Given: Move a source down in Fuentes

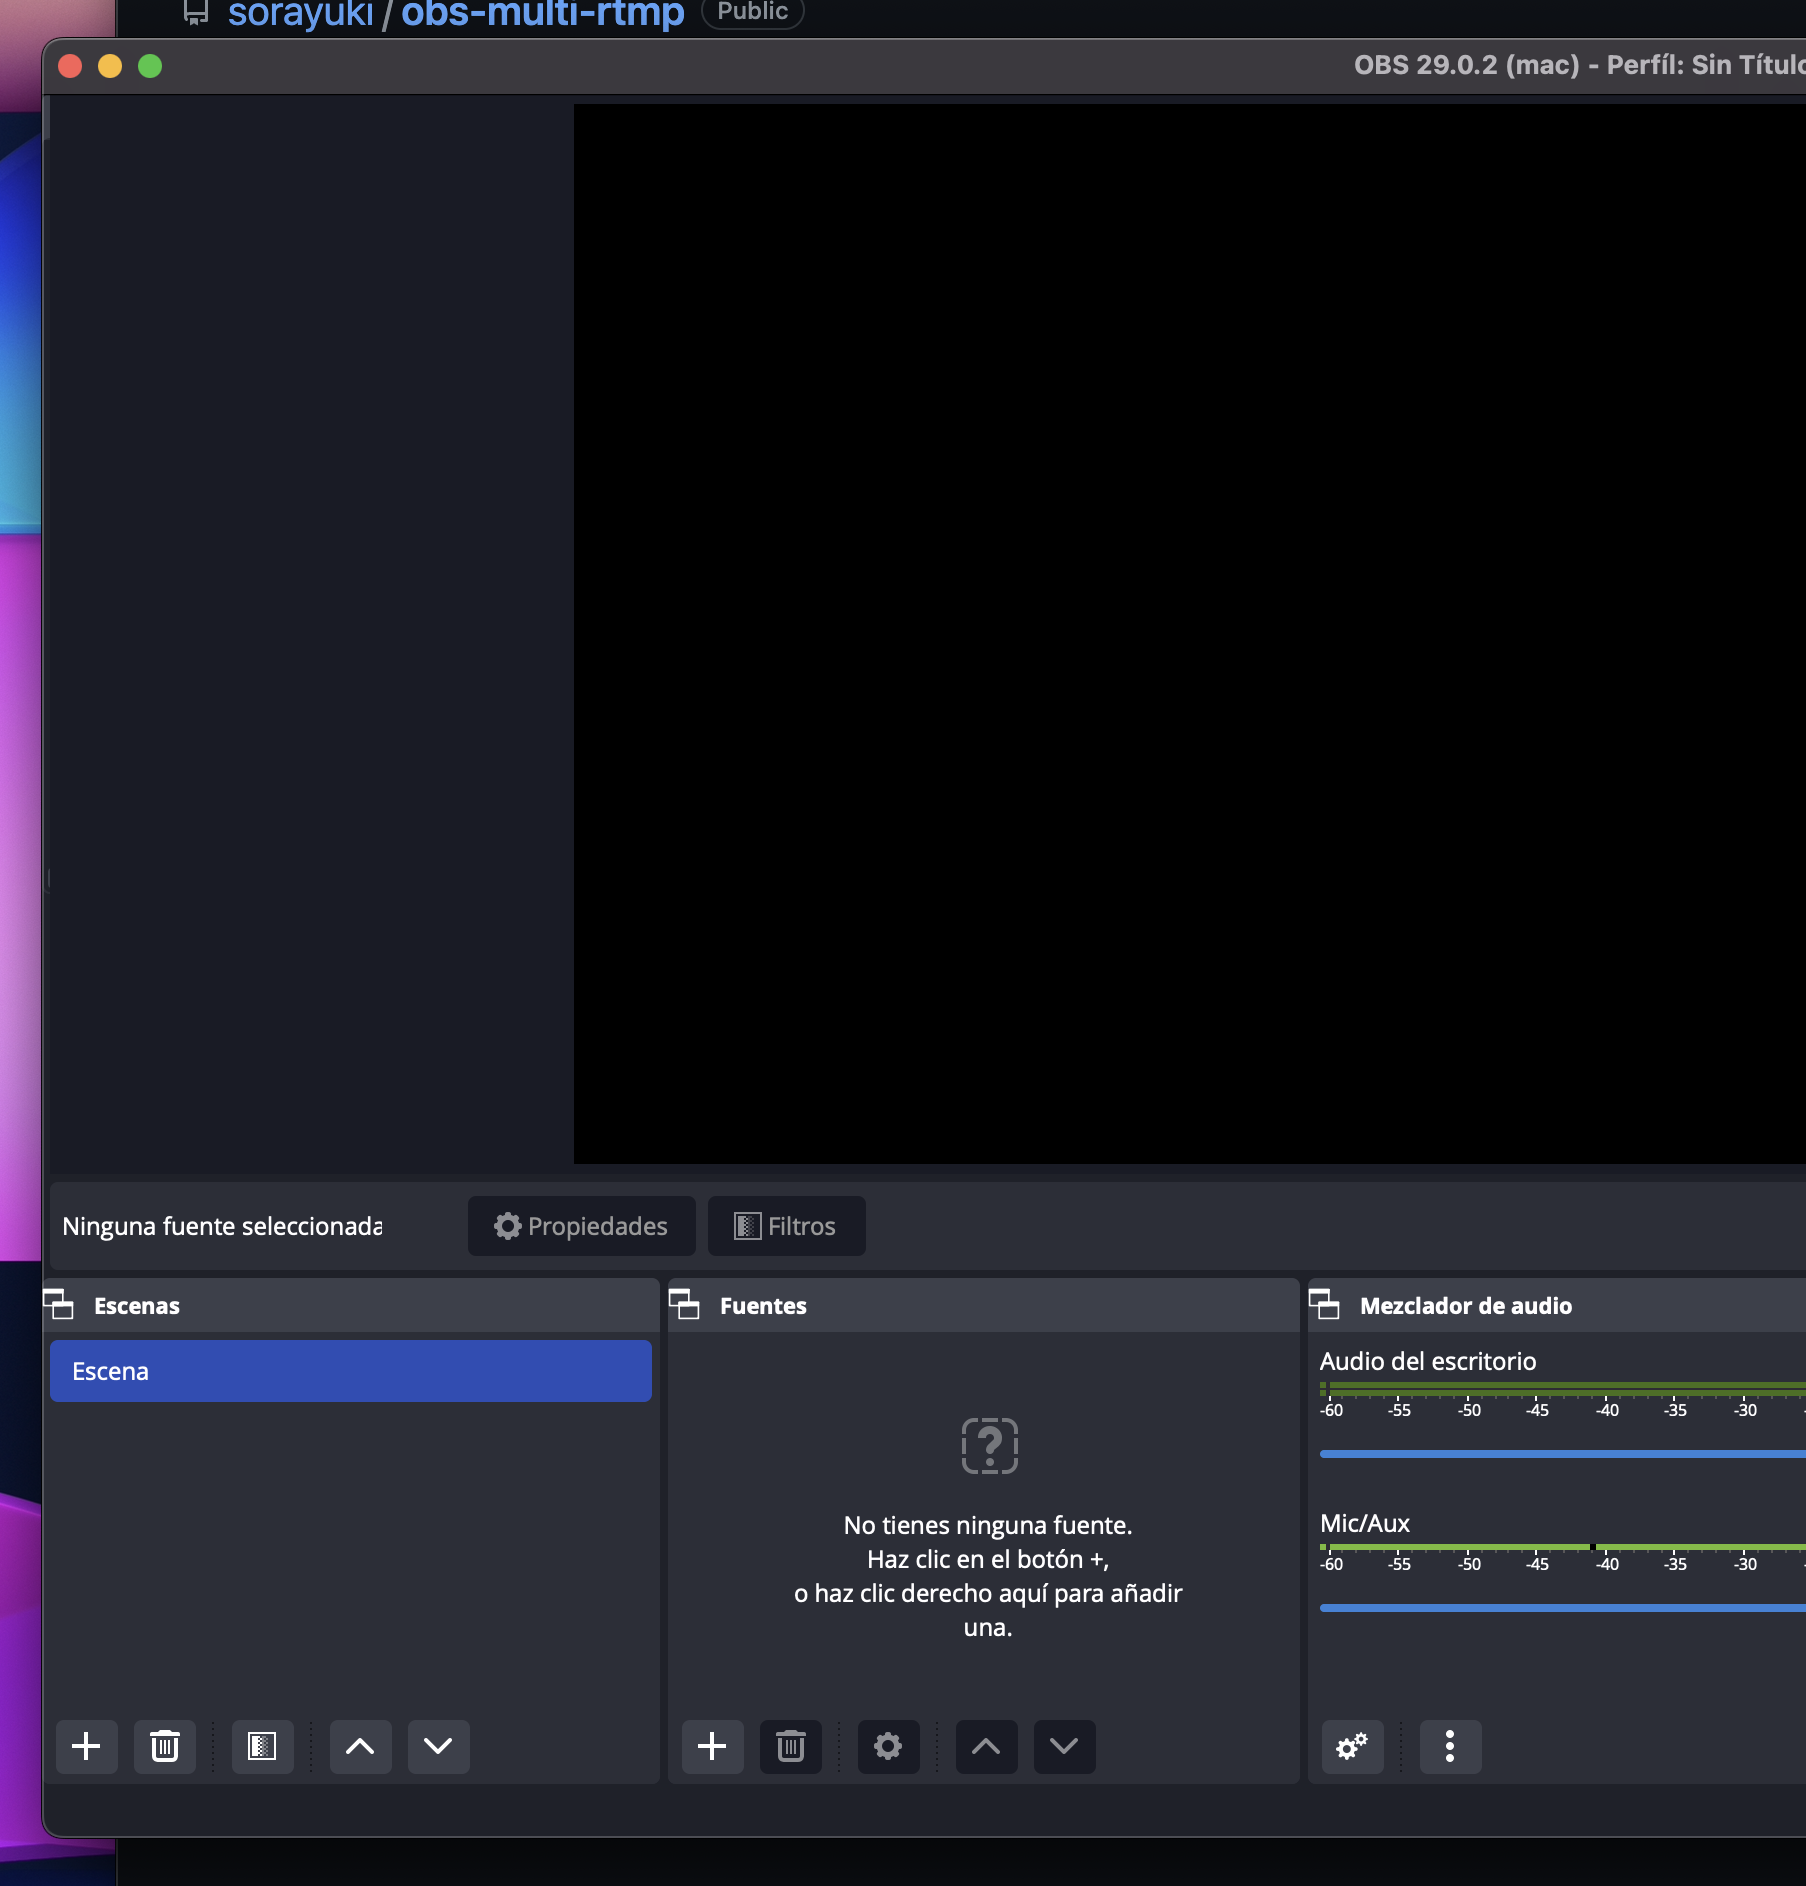Looking at the screenshot, I should (1064, 1747).
